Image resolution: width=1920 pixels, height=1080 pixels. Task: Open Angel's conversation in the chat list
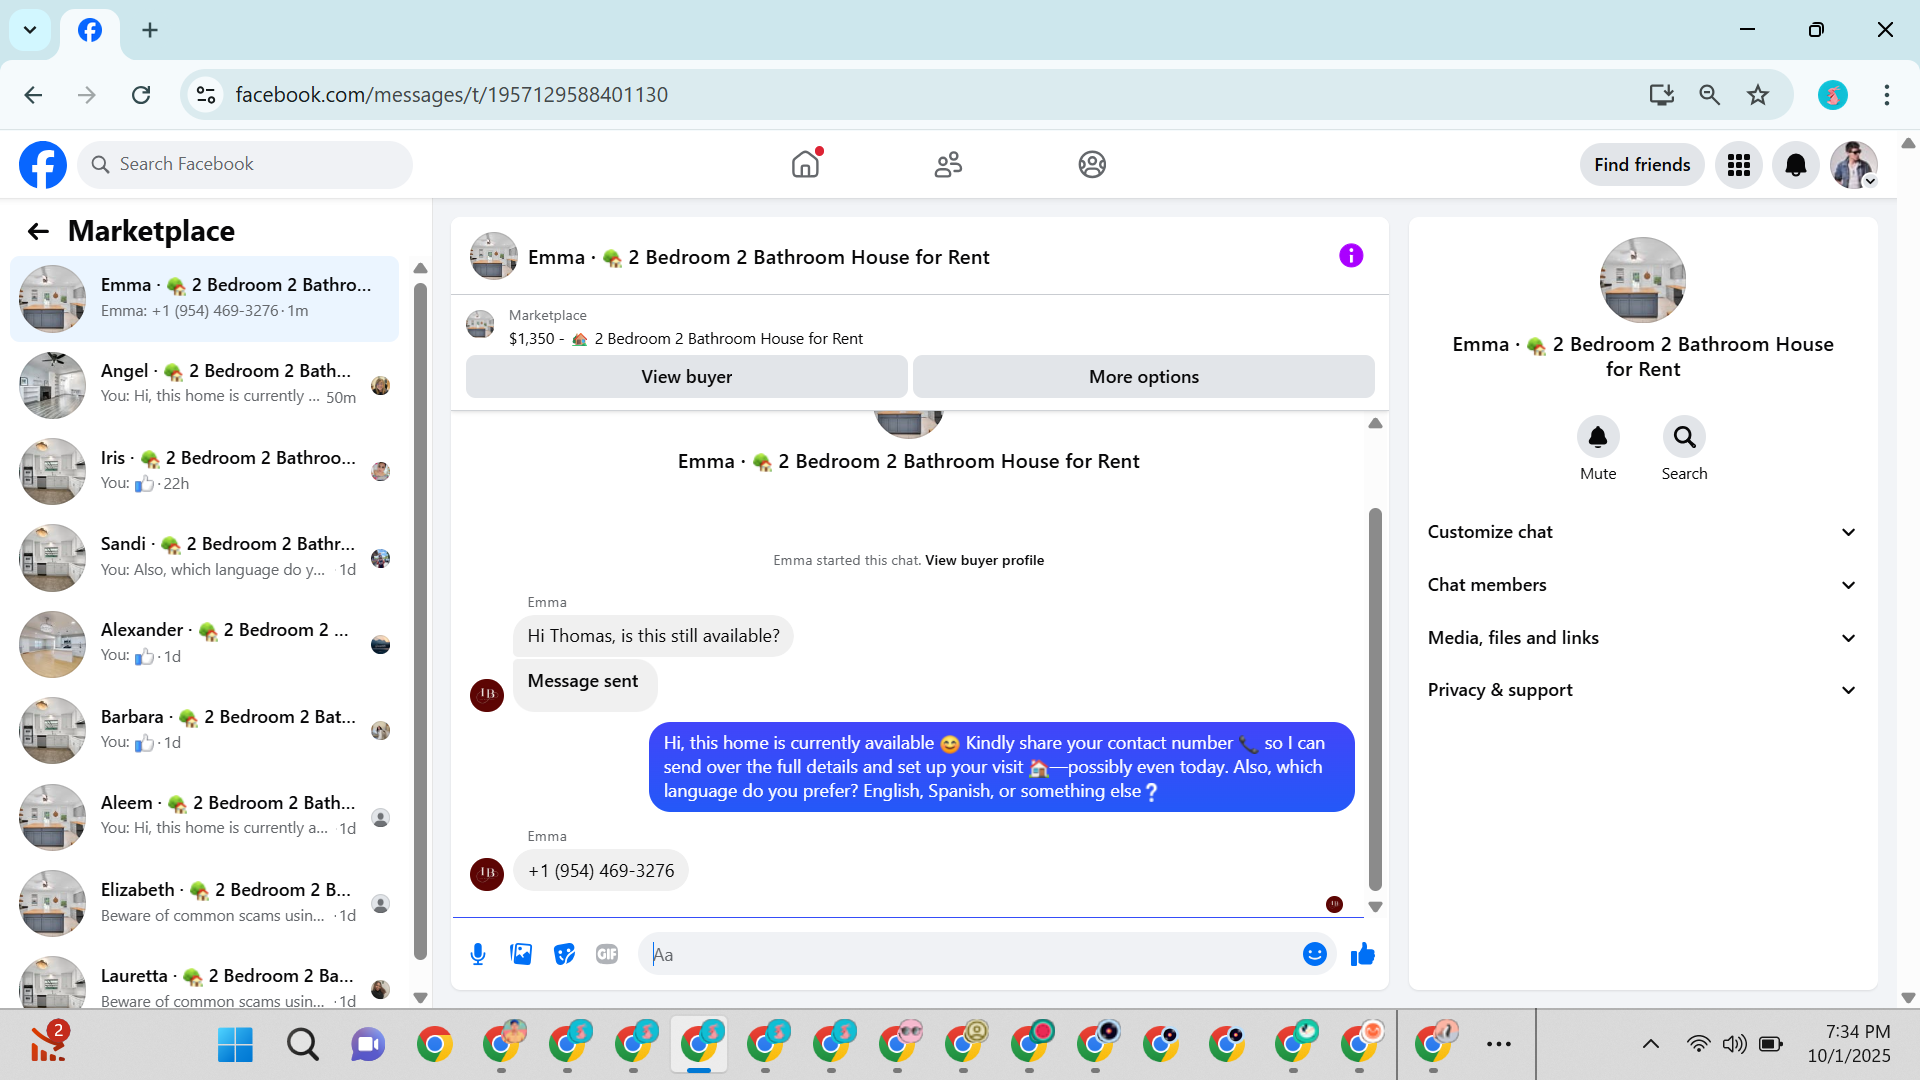[x=204, y=385]
